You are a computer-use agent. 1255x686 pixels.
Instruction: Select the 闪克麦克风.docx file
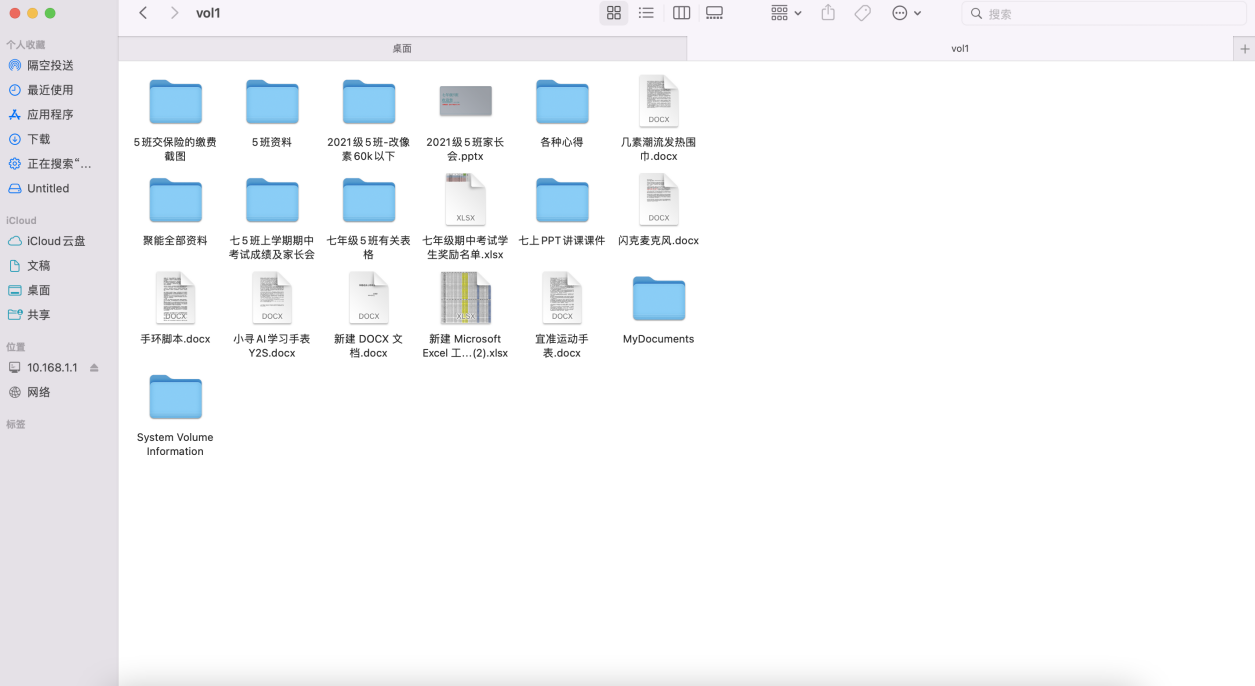pyautogui.click(x=658, y=200)
